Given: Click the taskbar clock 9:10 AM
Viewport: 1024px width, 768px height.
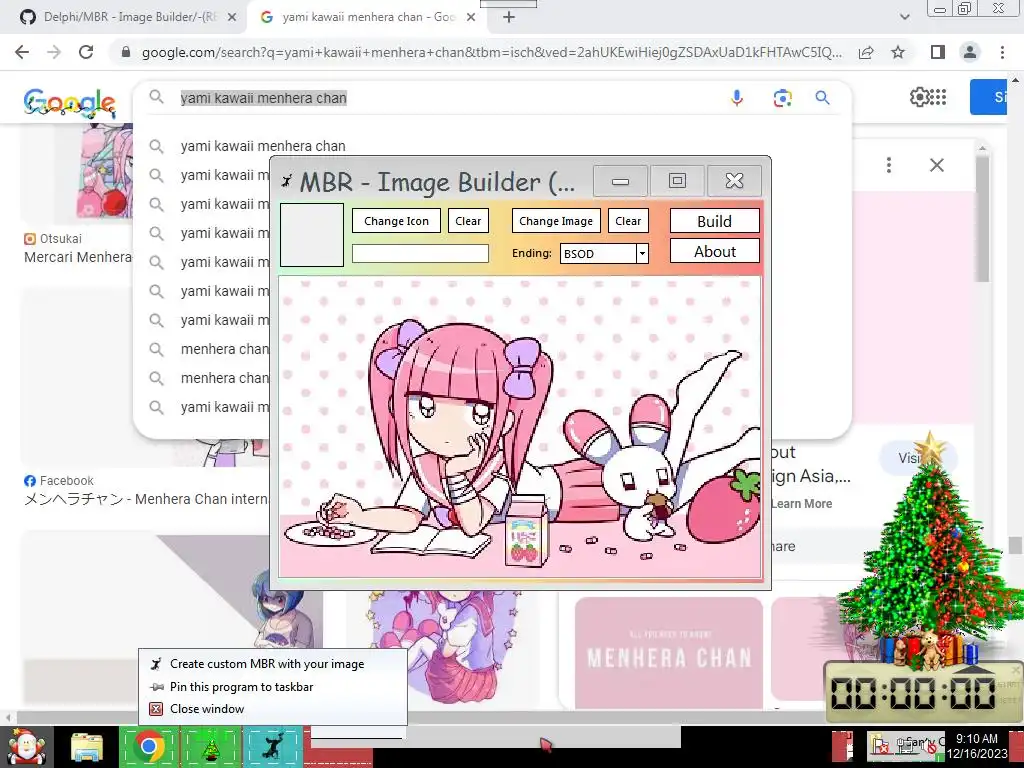Looking at the screenshot, I should [x=977, y=746].
